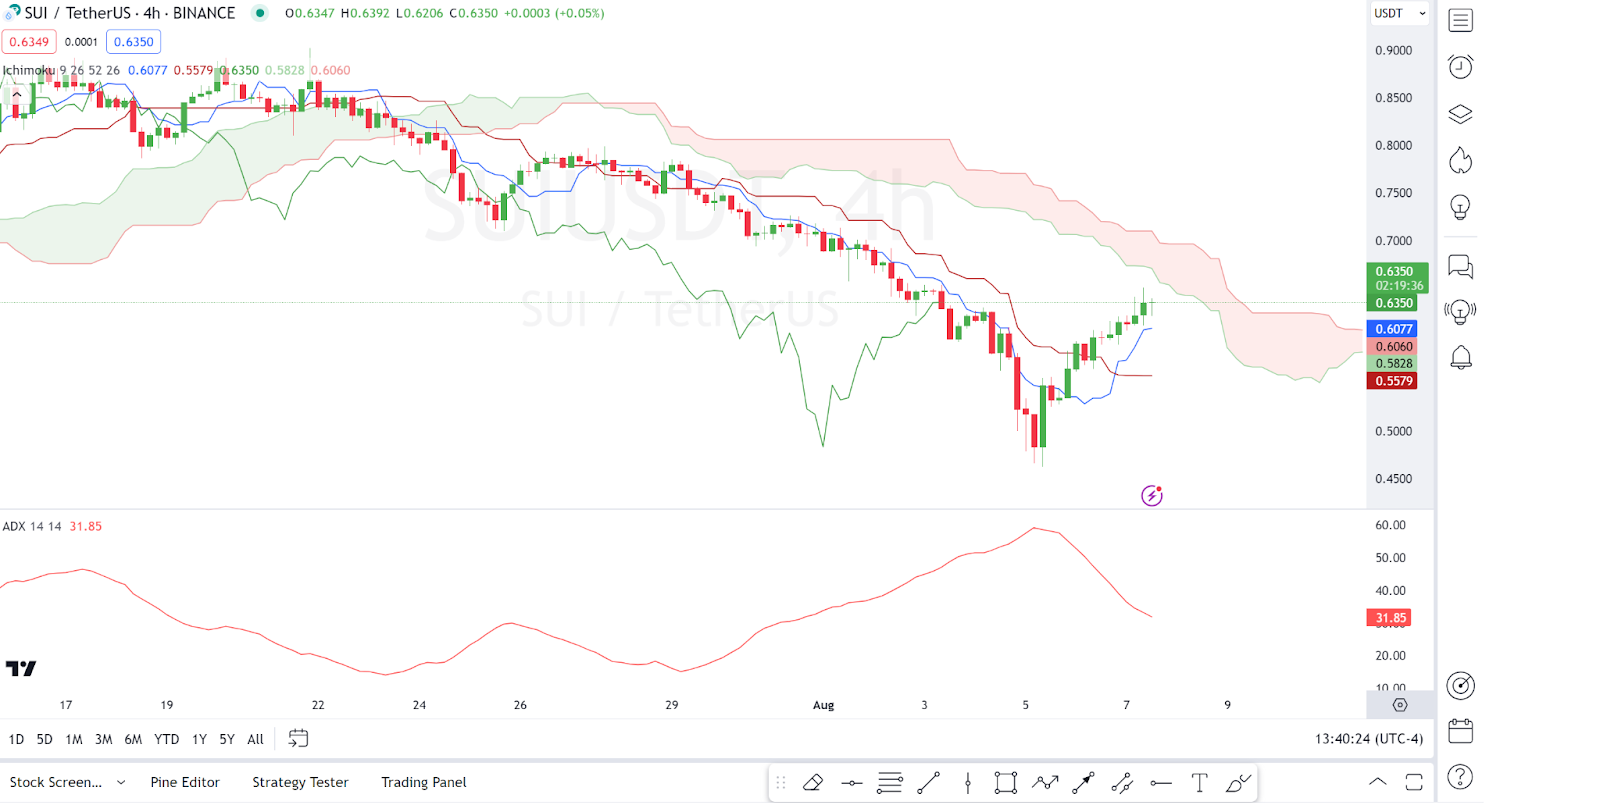Open the timezone 13:40:24 (UTC-4) setting

[x=1368, y=739]
